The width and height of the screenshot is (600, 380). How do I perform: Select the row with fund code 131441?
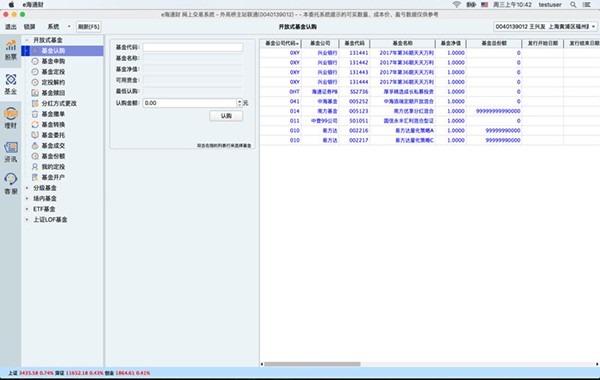click(430, 53)
